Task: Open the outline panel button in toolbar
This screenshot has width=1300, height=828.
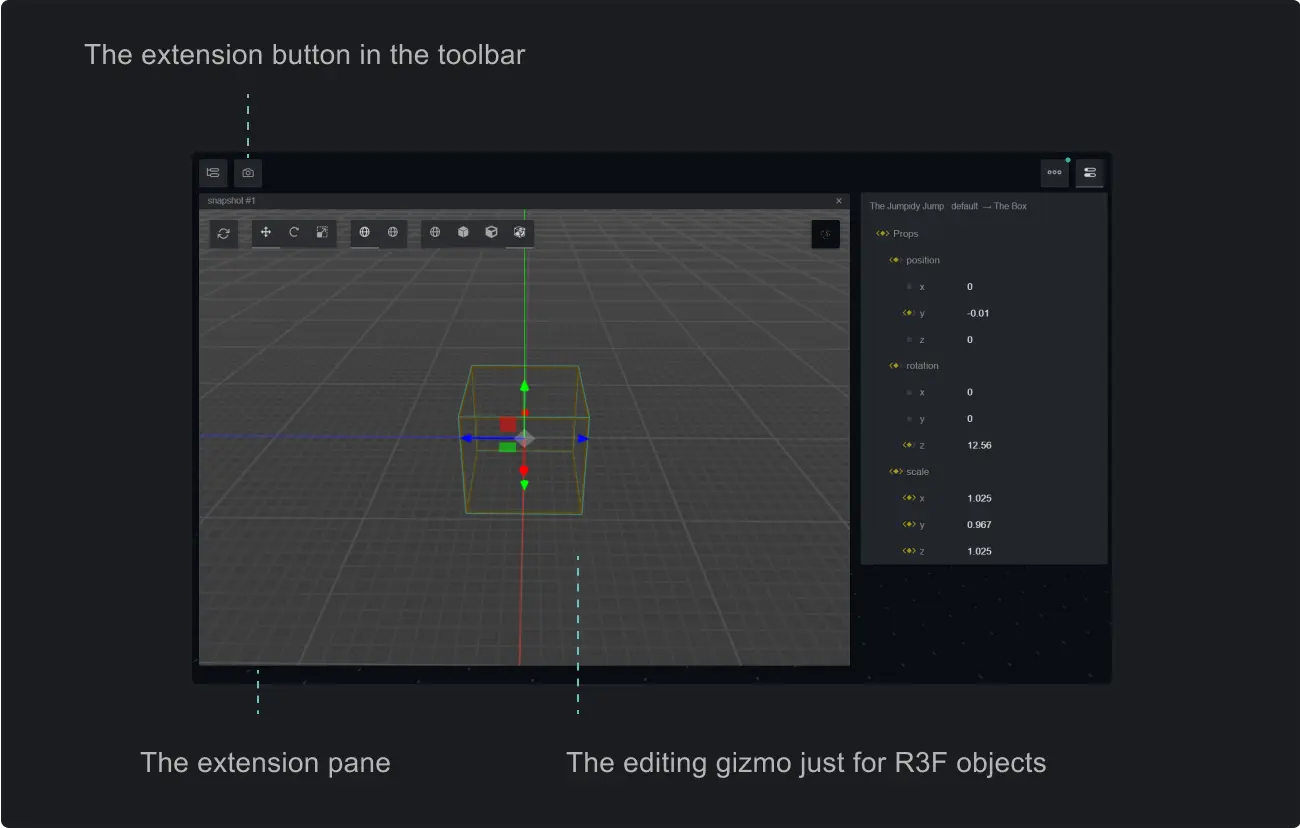Action: pyautogui.click(x=213, y=173)
